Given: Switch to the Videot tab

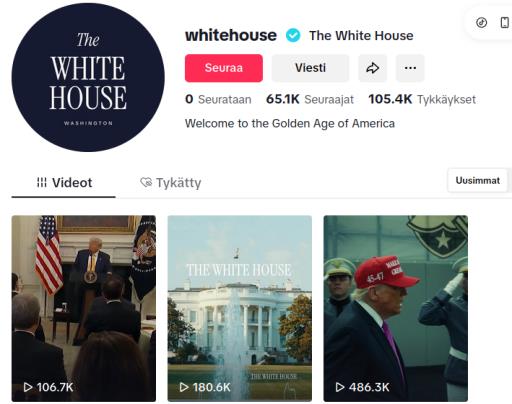Looking at the screenshot, I should click(64, 183).
